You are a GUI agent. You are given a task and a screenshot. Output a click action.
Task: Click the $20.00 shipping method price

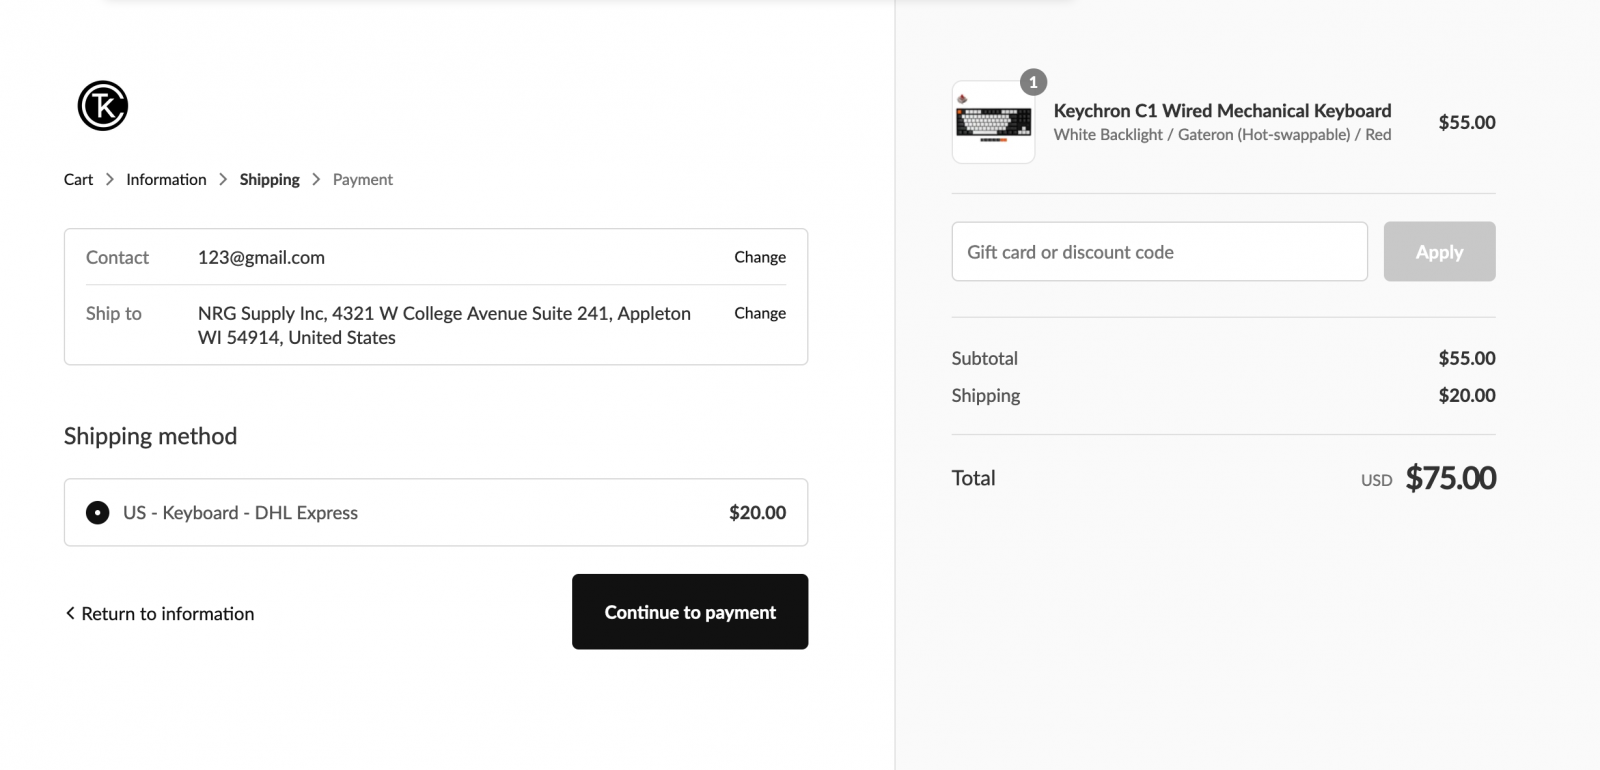tap(757, 513)
